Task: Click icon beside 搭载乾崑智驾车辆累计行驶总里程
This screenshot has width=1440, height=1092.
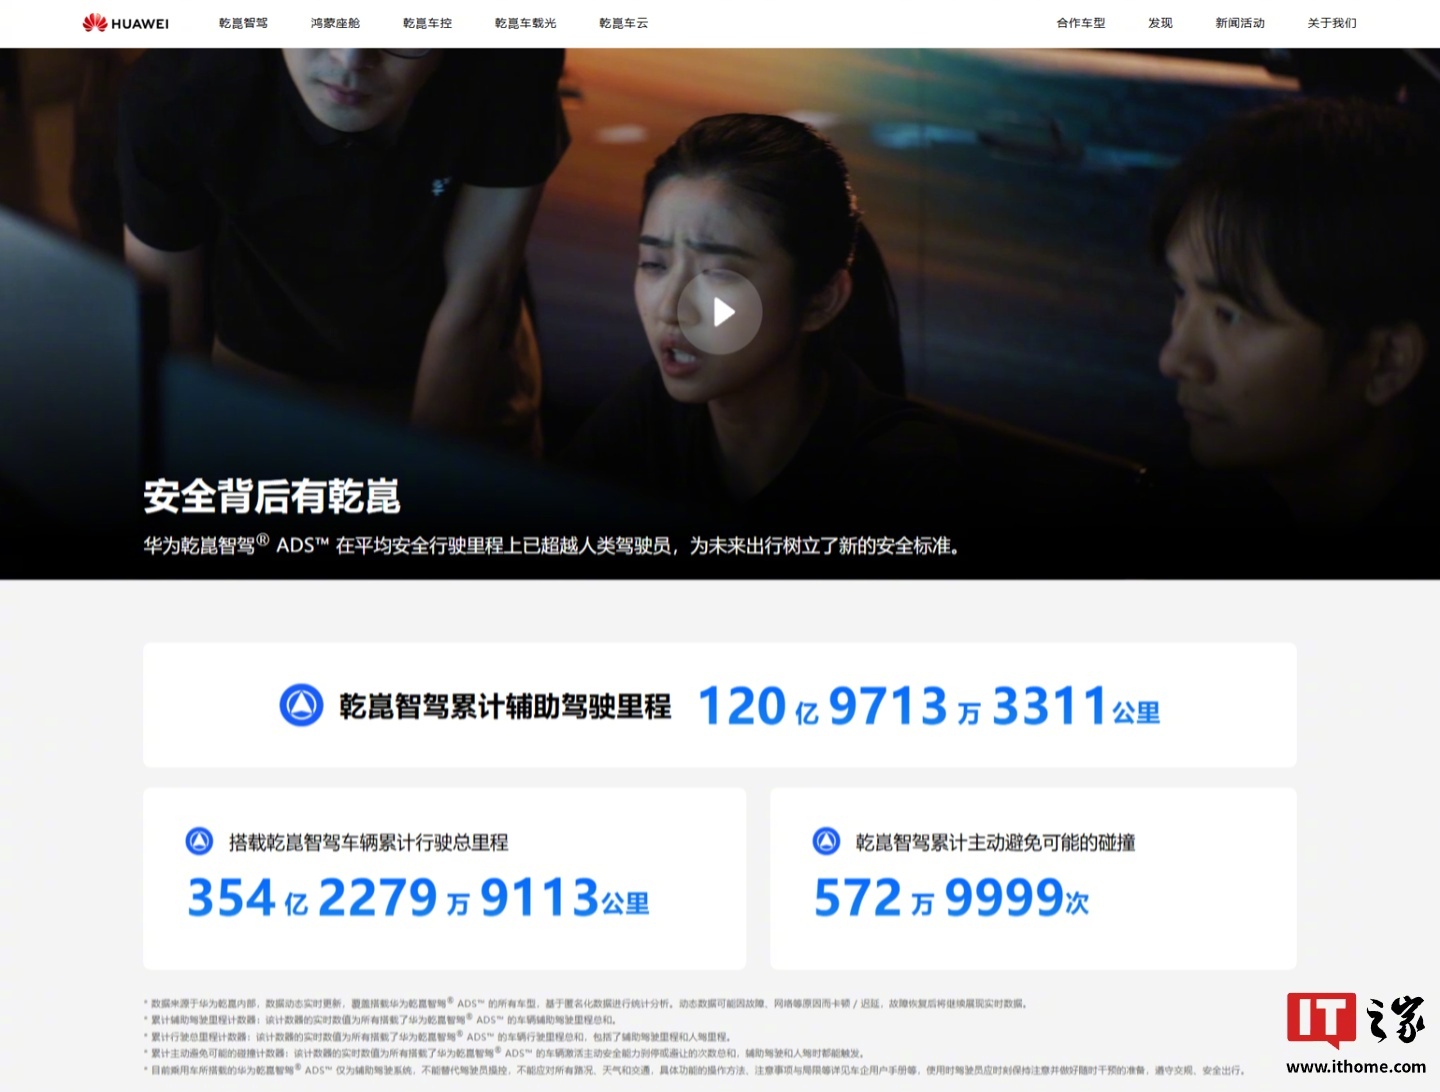Action: pyautogui.click(x=200, y=841)
